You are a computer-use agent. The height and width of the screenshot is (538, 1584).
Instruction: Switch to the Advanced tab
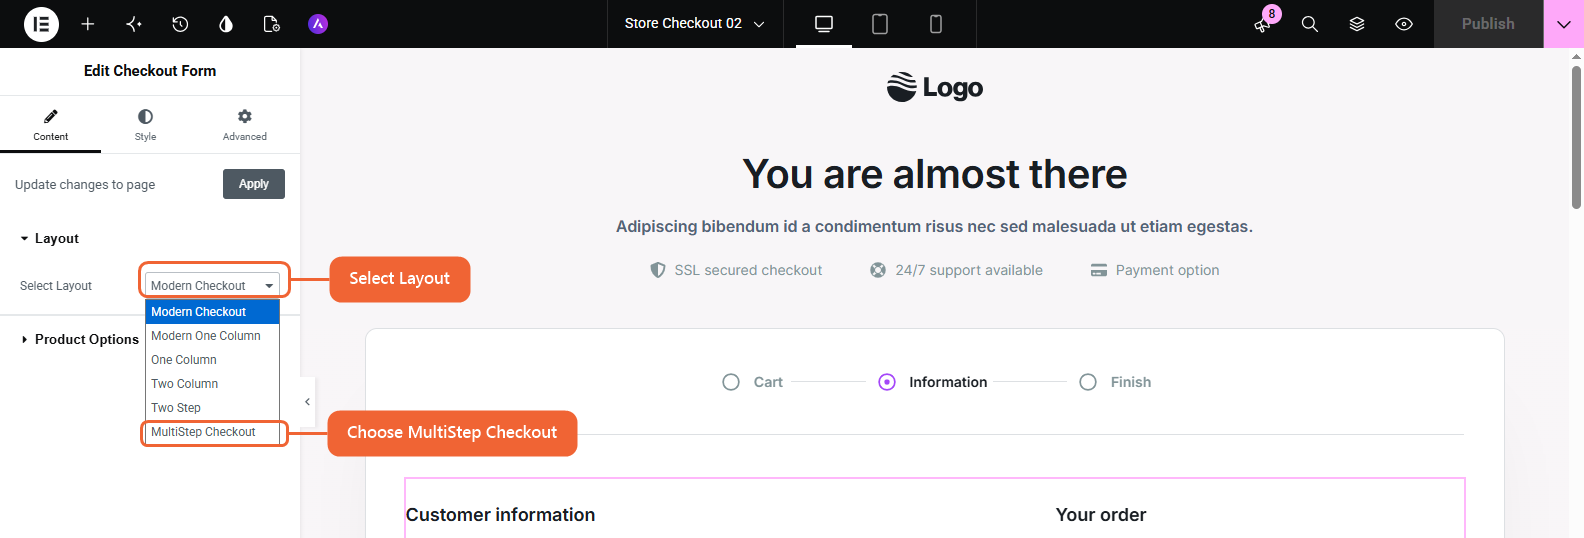(245, 124)
